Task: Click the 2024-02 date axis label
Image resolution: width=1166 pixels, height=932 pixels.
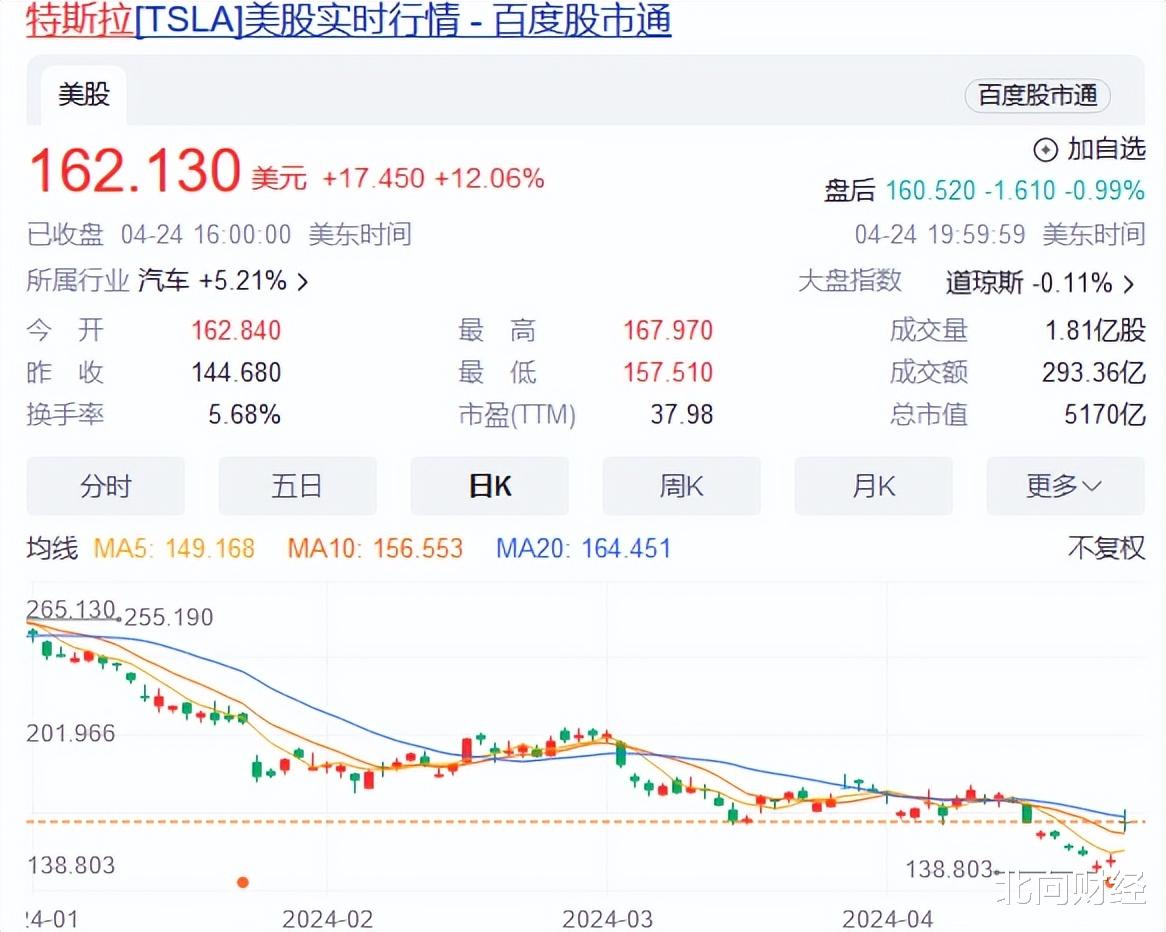Action: pos(327,919)
